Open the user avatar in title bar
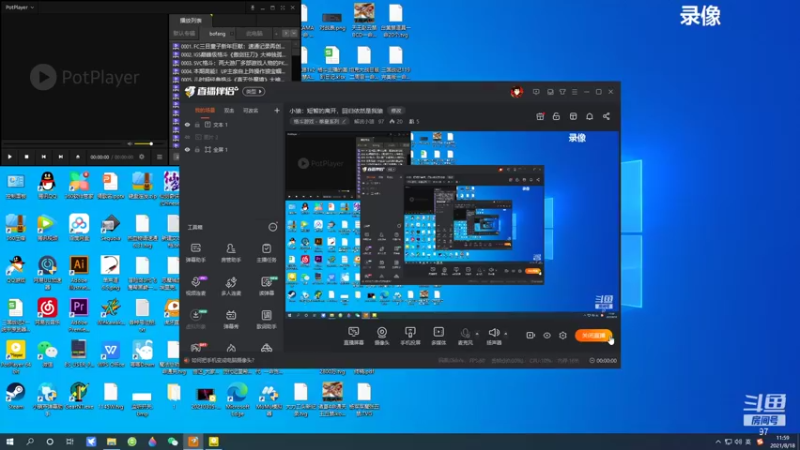This screenshot has width=800, height=450. tap(516, 92)
